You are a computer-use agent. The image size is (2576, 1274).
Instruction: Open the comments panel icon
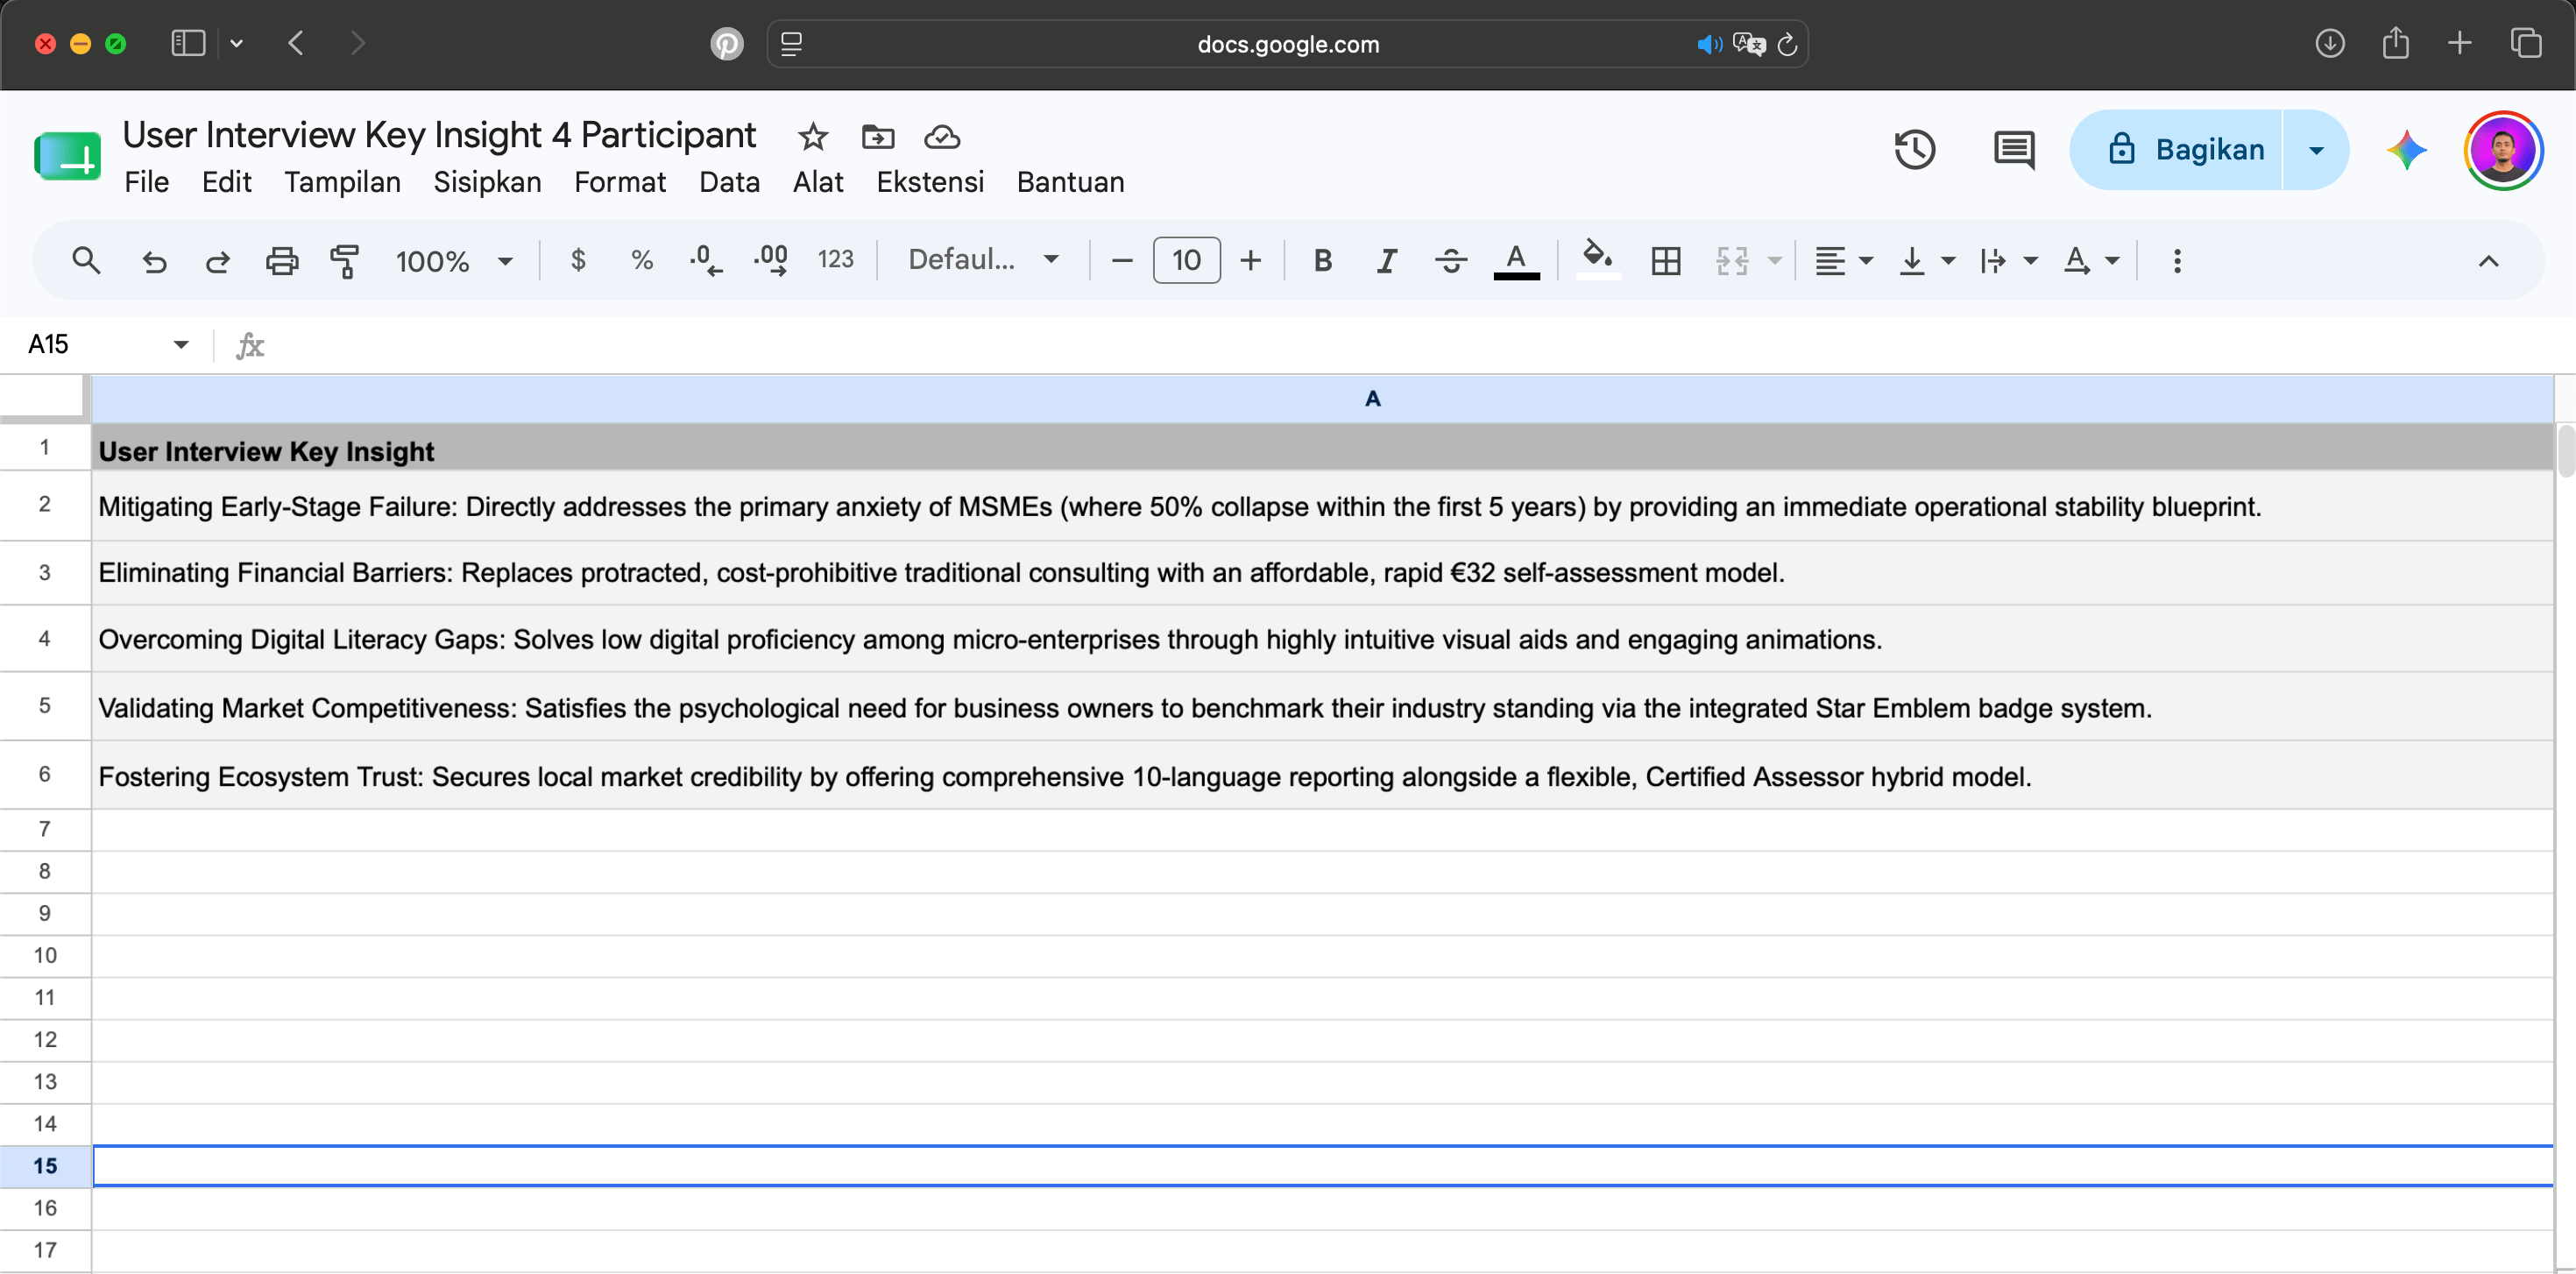click(2013, 150)
